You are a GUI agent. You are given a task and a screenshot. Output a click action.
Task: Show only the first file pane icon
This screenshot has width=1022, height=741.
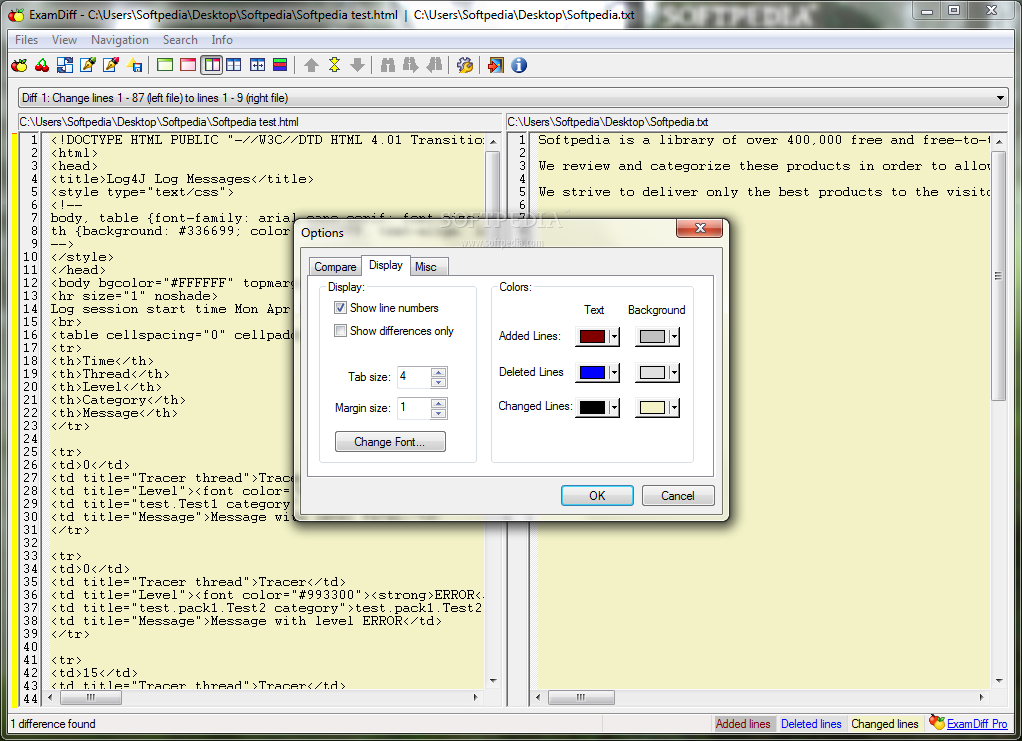pyautogui.click(x=165, y=65)
